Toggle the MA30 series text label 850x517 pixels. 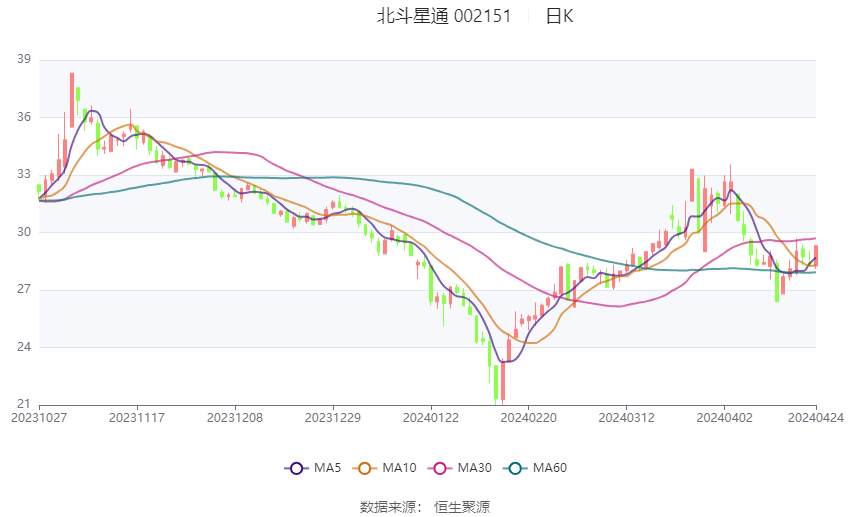tap(472, 467)
